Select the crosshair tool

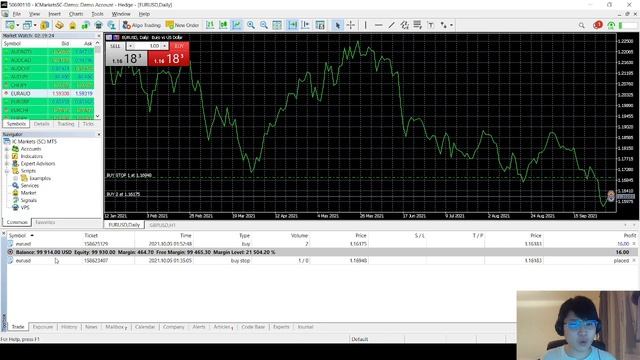tap(351, 25)
